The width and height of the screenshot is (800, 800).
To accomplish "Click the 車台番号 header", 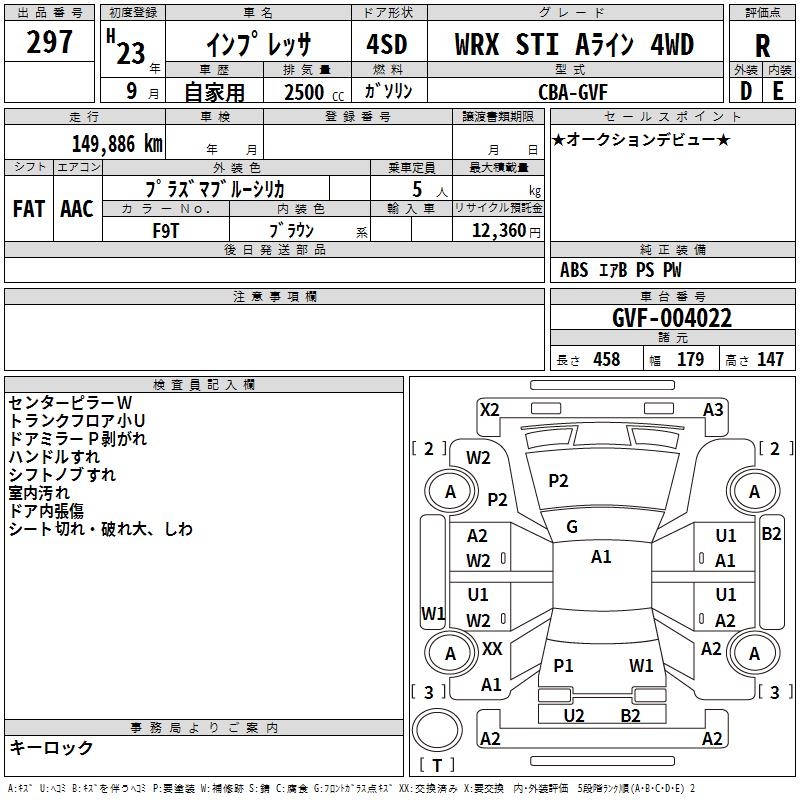I will [x=672, y=296].
